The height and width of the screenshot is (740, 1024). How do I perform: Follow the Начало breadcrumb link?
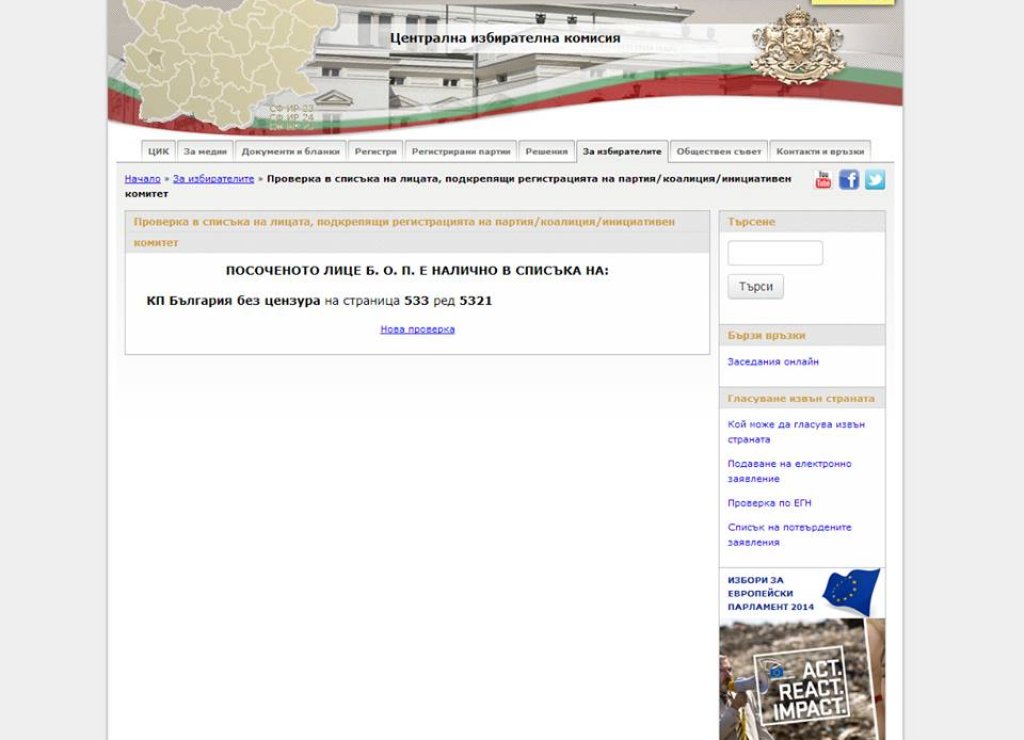point(142,179)
